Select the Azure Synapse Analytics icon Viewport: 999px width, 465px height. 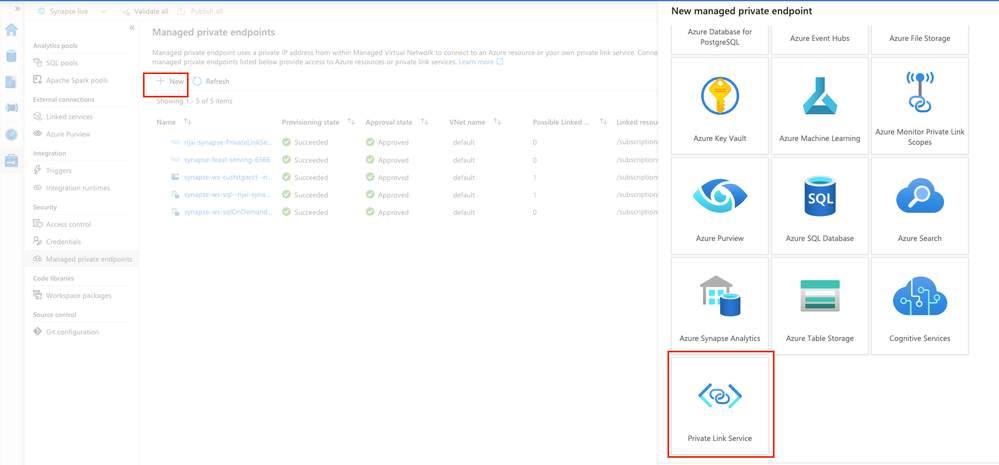[720, 296]
